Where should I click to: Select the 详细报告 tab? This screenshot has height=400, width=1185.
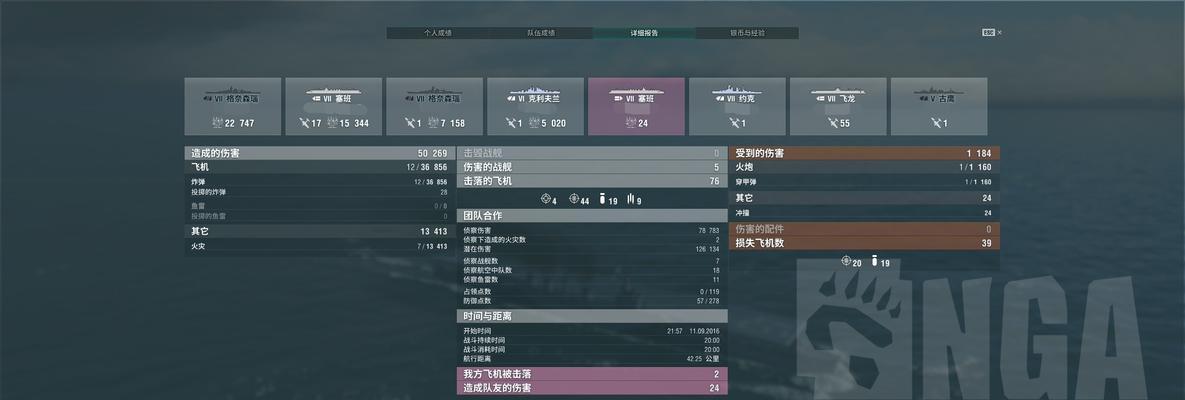point(644,33)
